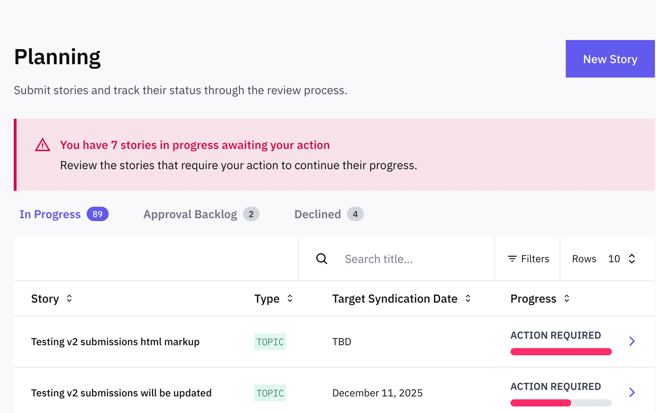Image resolution: width=656 pixels, height=413 pixels.
Task: Click the filter lines icon
Action: [512, 259]
